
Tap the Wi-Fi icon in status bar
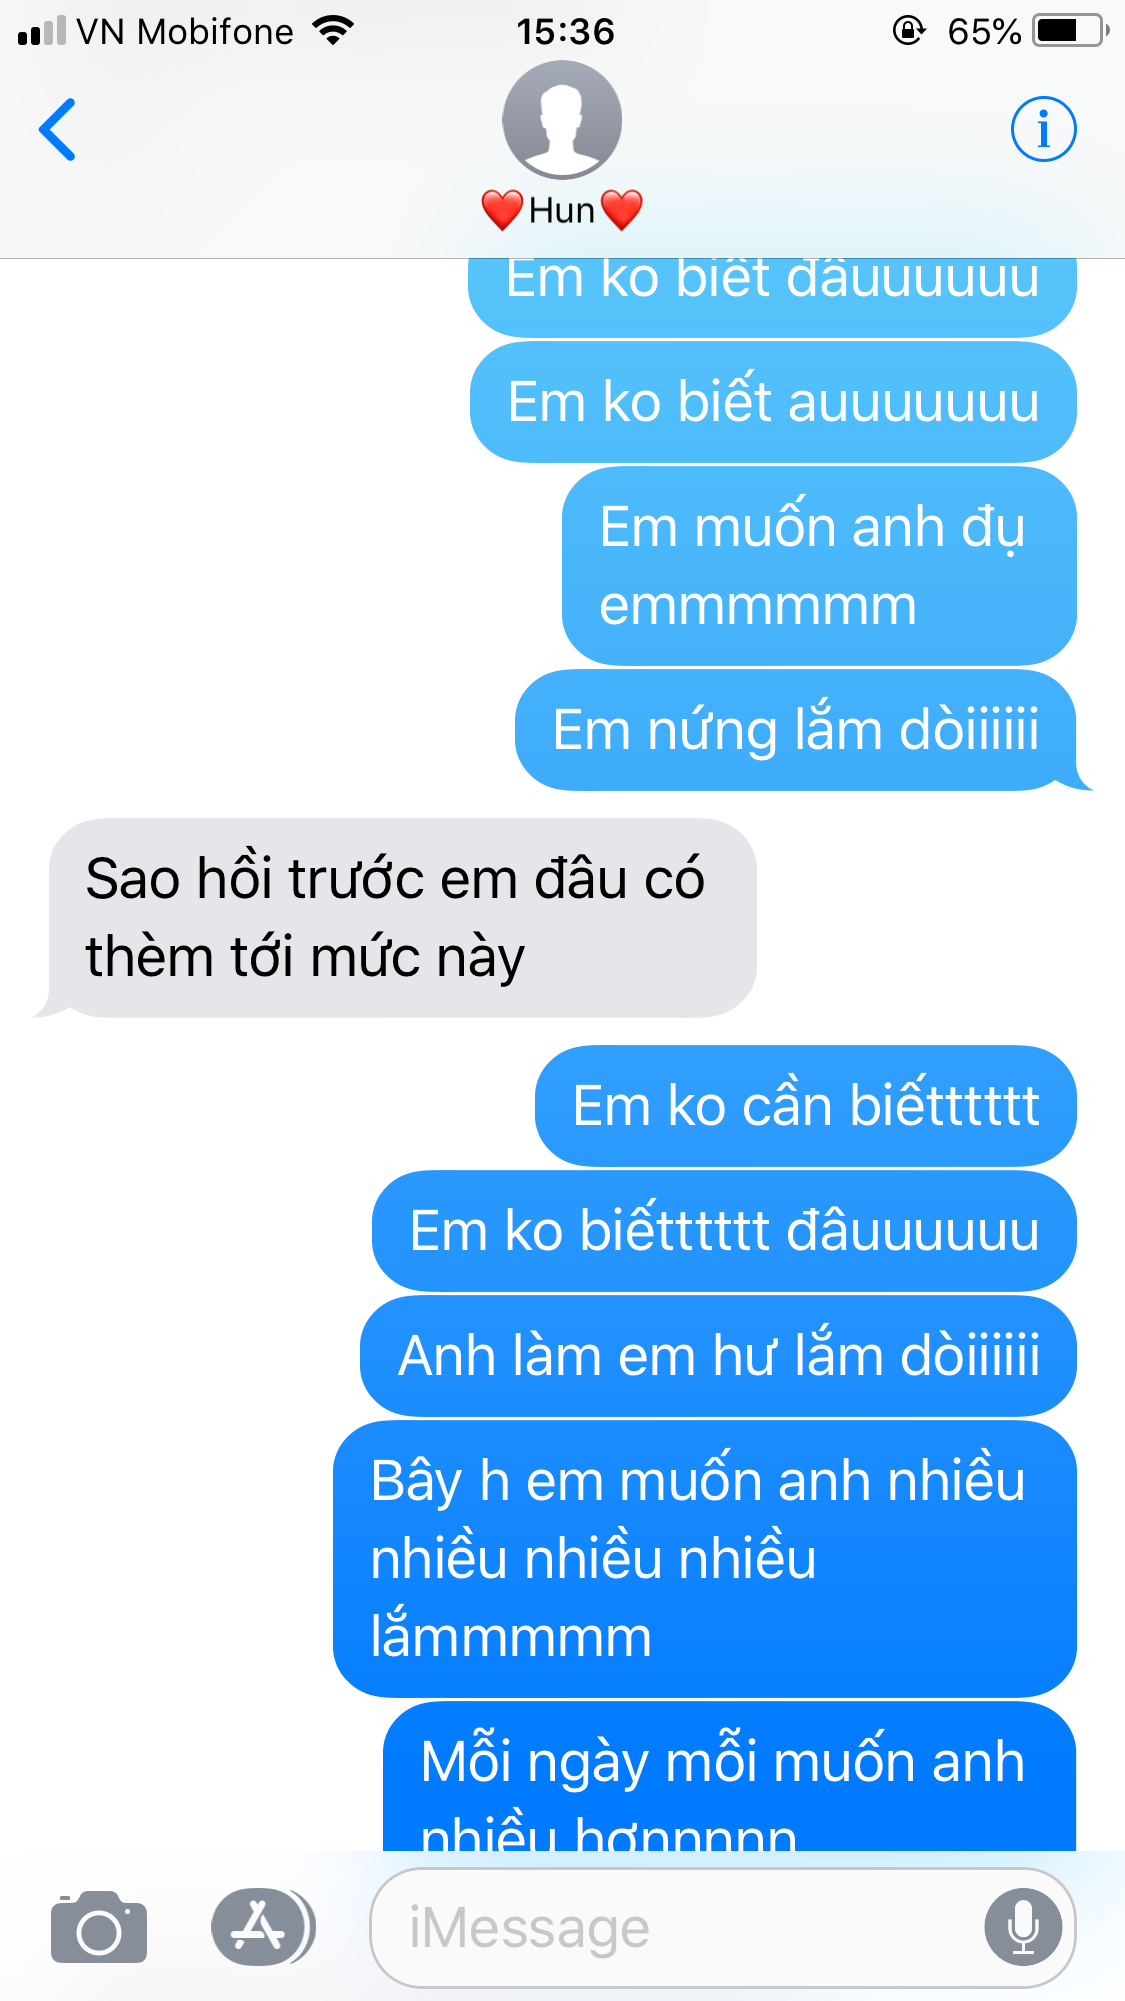[x=333, y=30]
